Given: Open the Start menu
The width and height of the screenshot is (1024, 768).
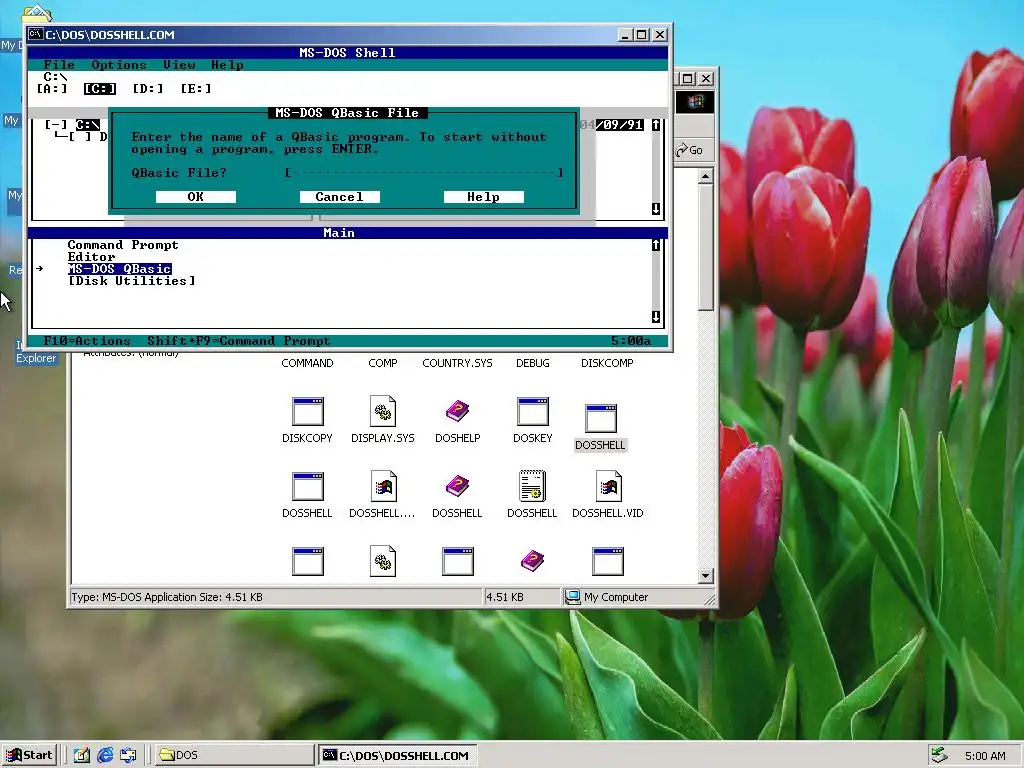Looking at the screenshot, I should (29, 755).
